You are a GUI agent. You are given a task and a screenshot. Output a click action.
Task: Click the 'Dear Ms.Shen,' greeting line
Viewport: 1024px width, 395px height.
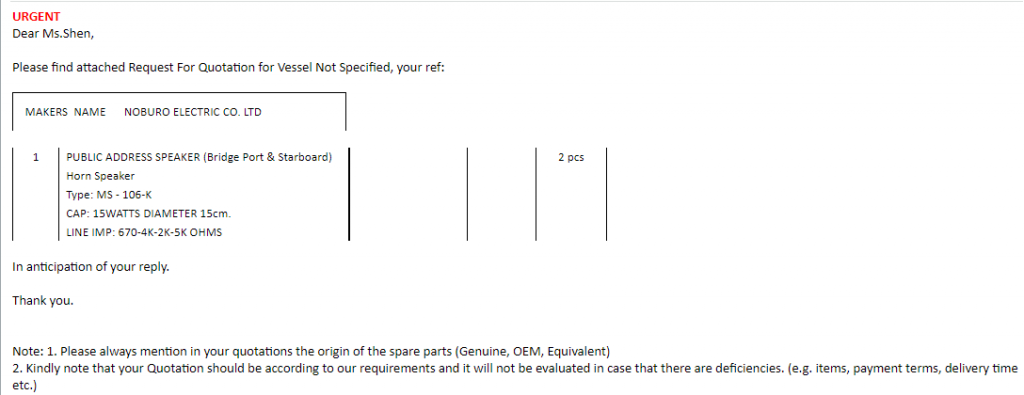[x=53, y=34]
